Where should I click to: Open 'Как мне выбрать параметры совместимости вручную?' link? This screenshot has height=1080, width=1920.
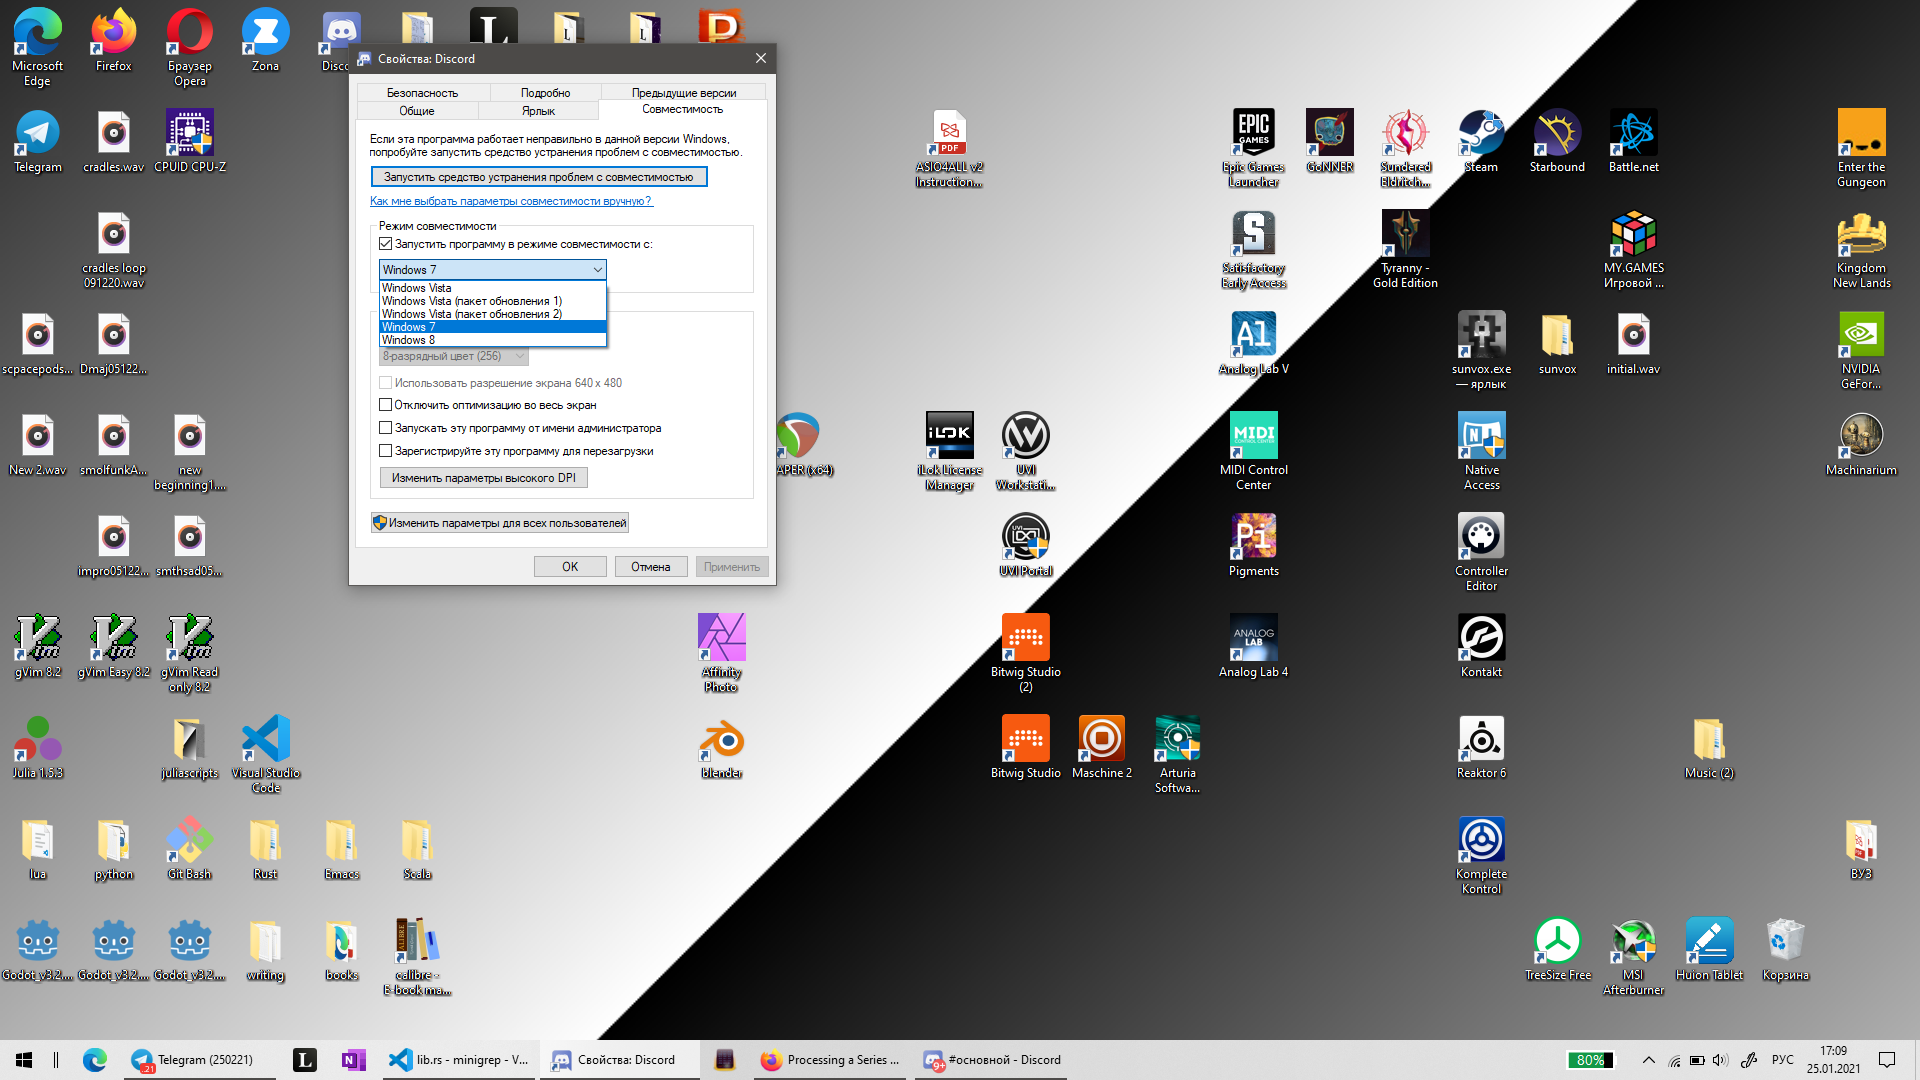click(511, 201)
